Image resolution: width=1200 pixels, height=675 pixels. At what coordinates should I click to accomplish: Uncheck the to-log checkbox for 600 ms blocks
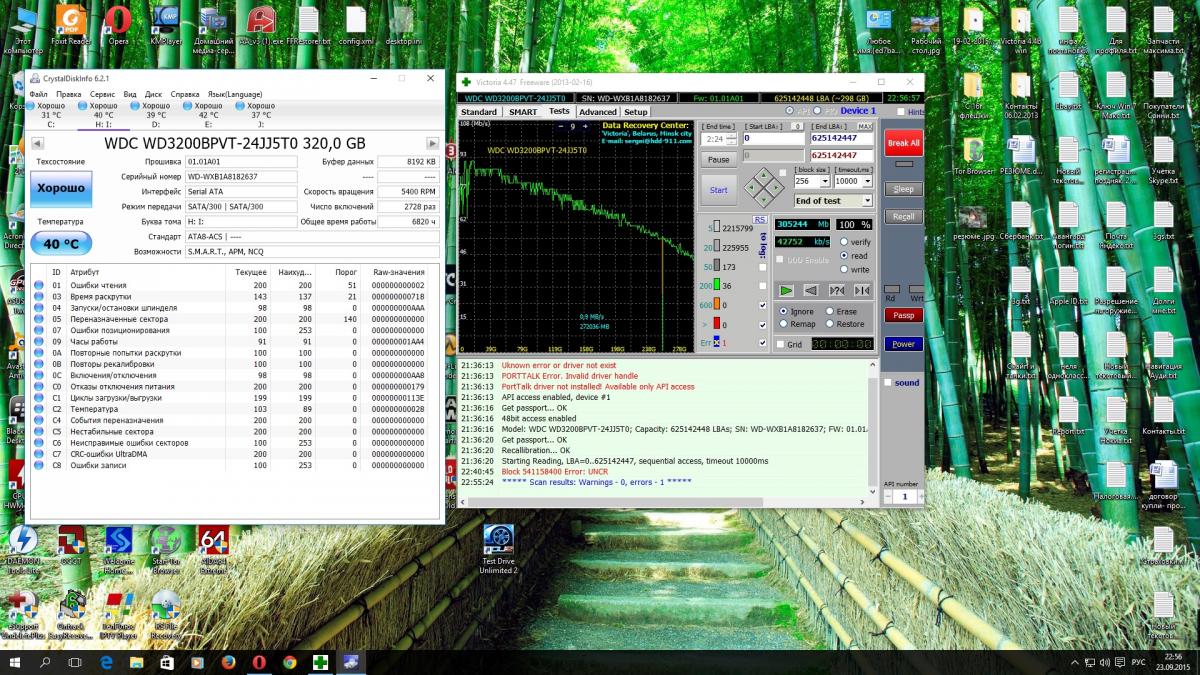click(763, 305)
